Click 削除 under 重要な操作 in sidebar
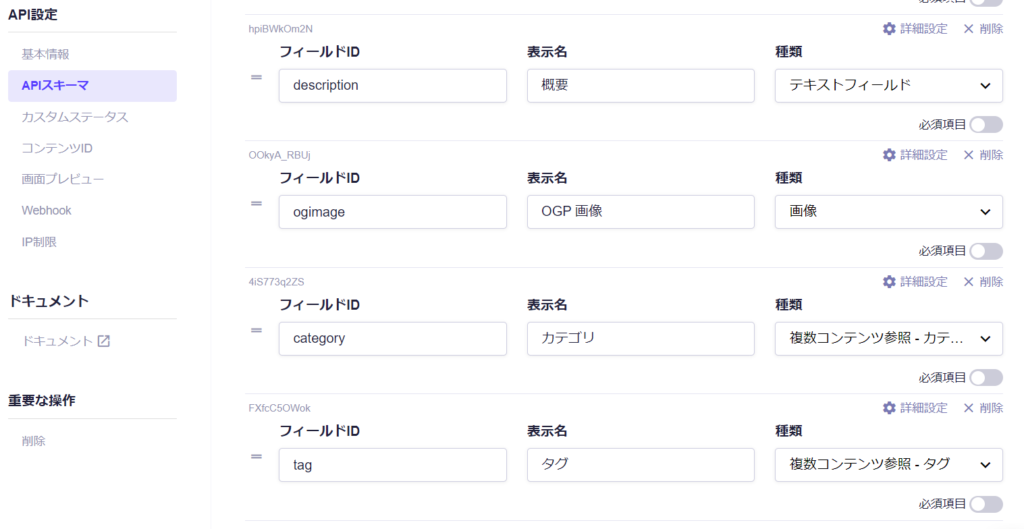The width and height of the screenshot is (1024, 529). click(34, 441)
